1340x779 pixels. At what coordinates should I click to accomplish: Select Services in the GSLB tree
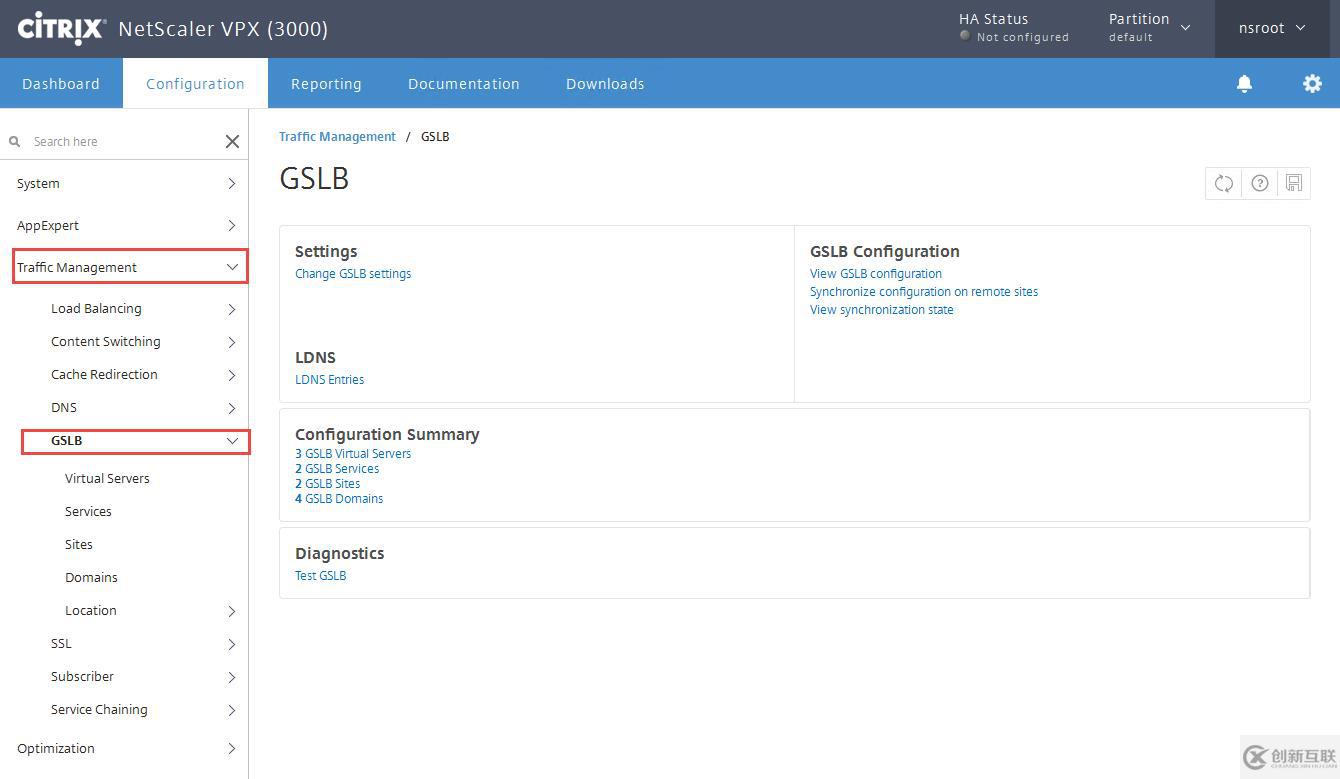88,512
